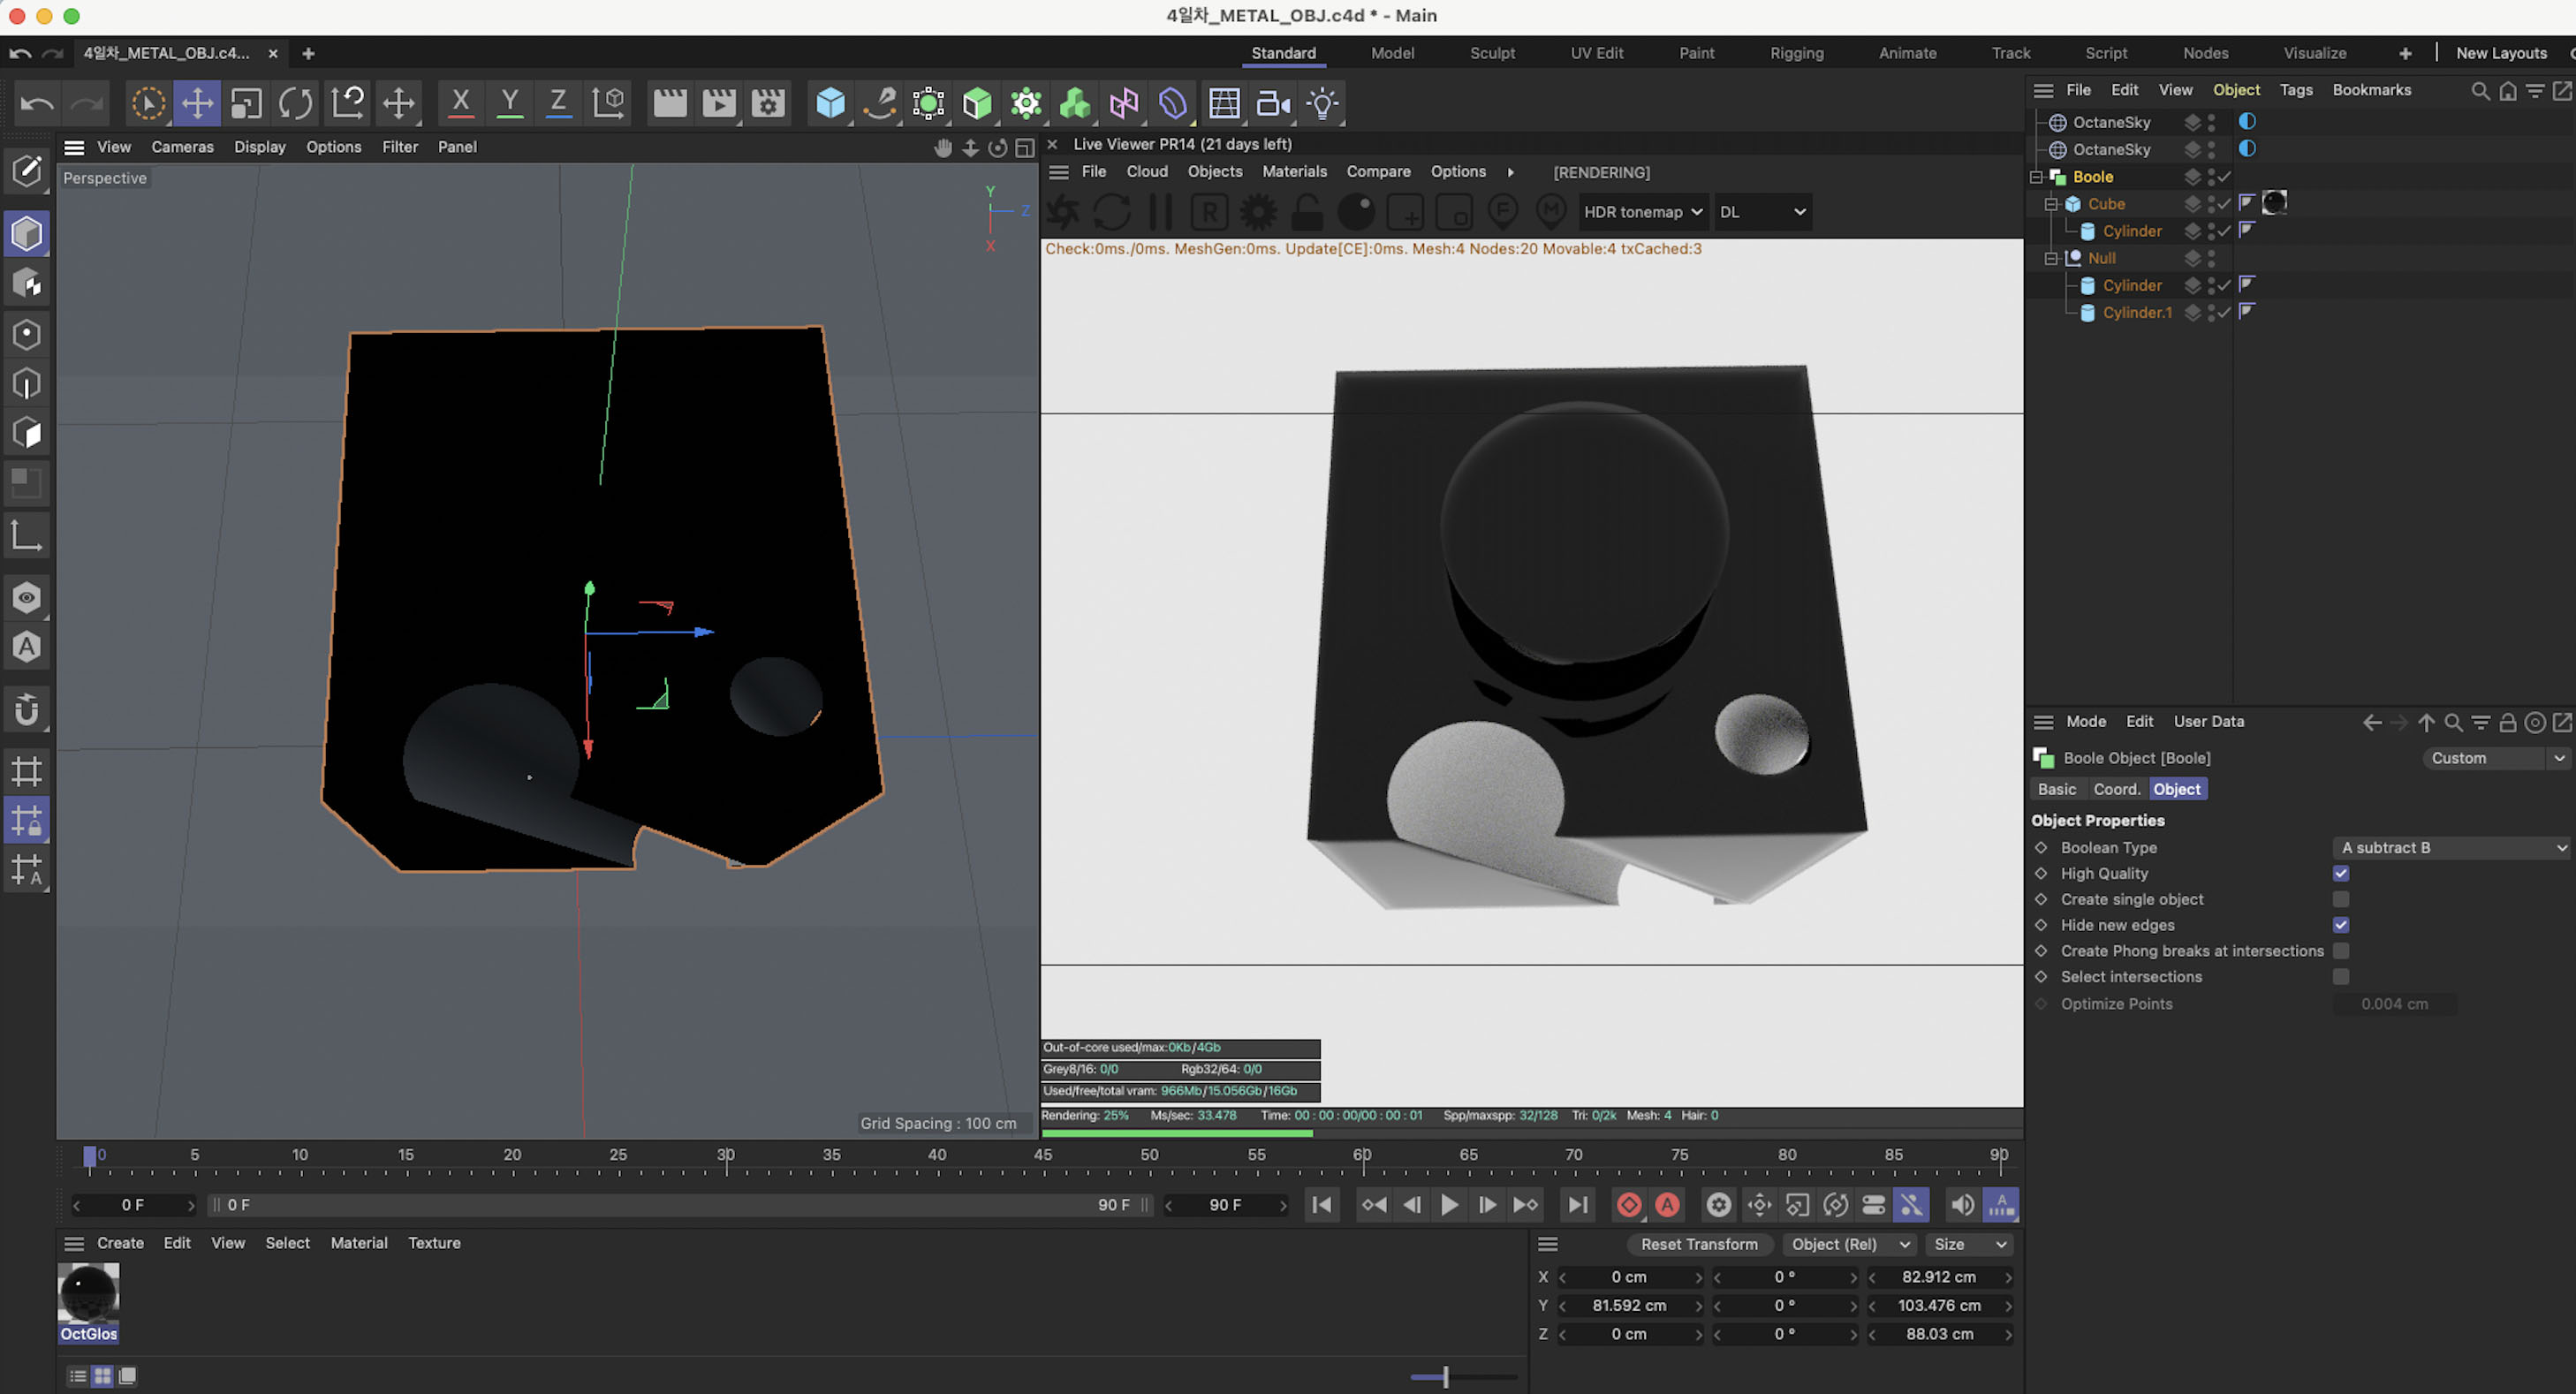Click Enable Snap icon in left sidebar

tap(27, 710)
